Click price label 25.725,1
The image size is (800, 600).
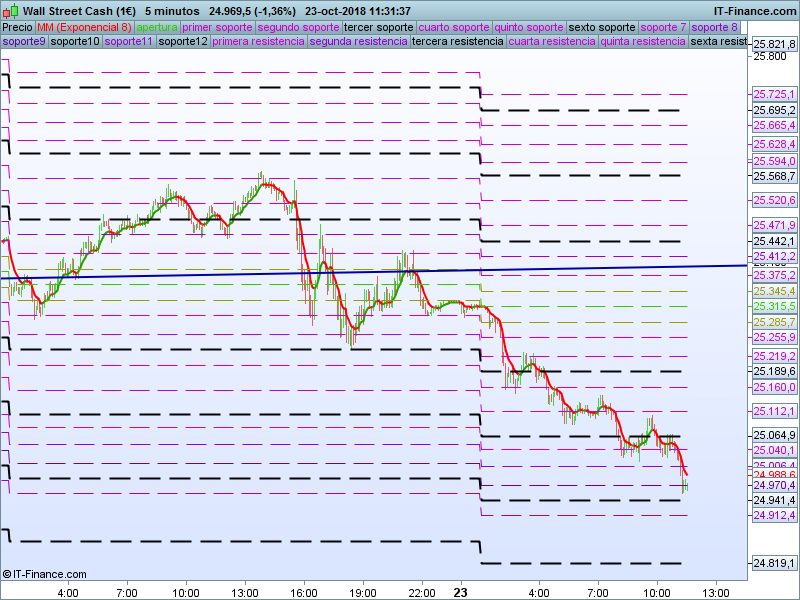point(774,94)
